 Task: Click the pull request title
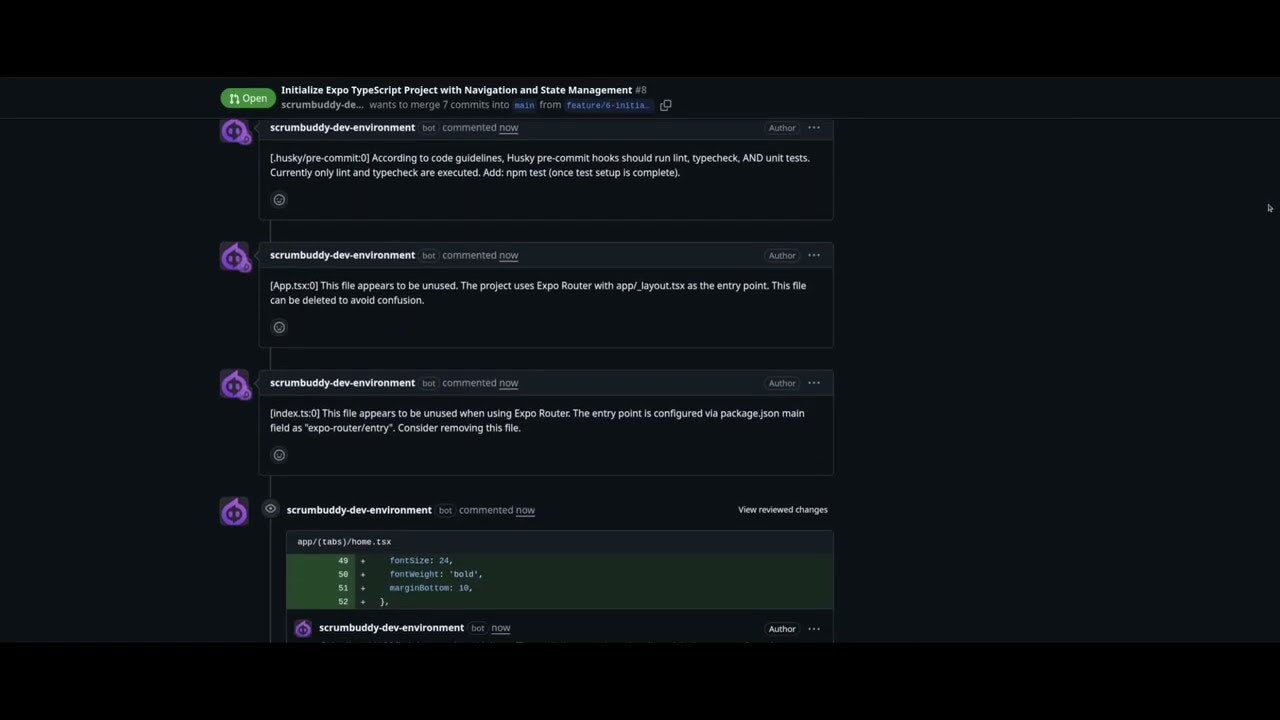[x=456, y=90]
